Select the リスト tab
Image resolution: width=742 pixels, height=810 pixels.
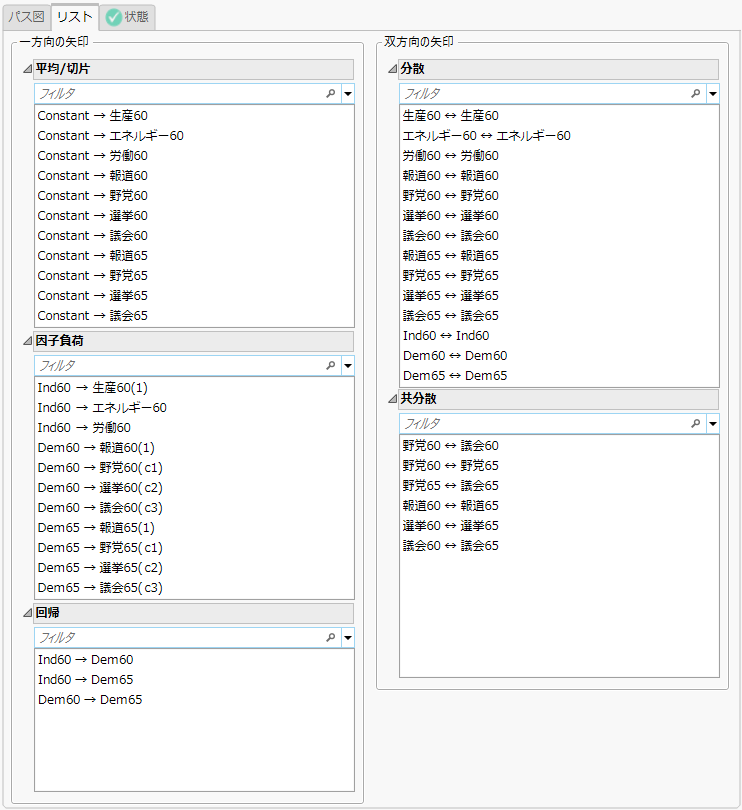pos(75,17)
